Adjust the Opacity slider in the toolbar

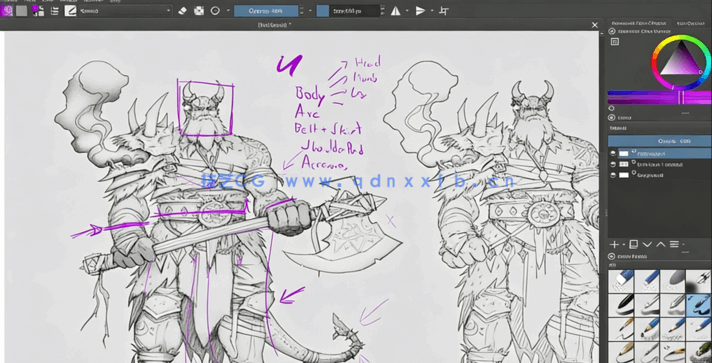(x=266, y=11)
